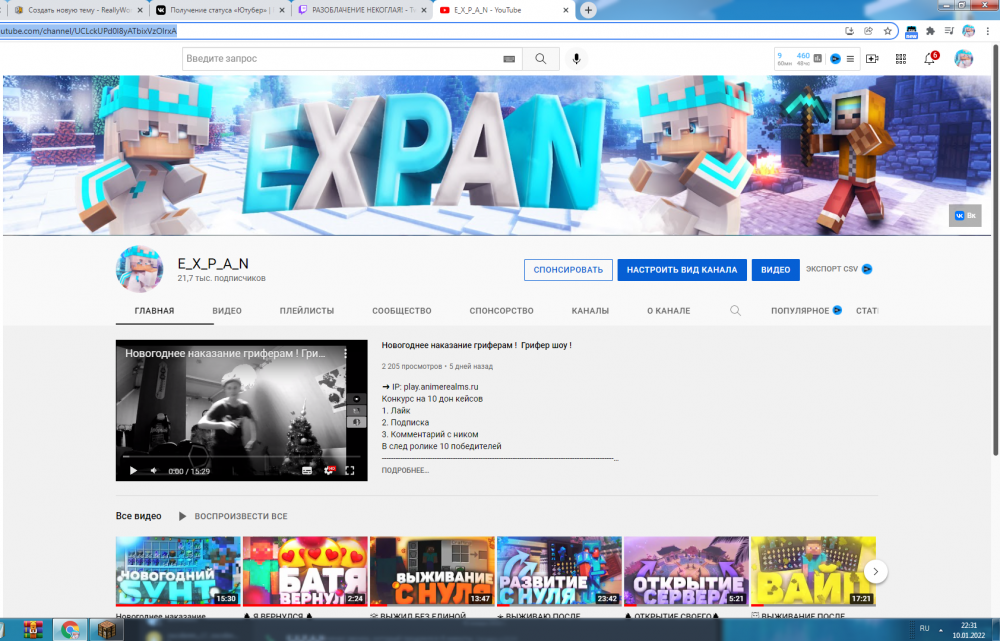Toggle subtitles in the video player
Image resolution: width=1000 pixels, height=641 pixels.
click(307, 471)
